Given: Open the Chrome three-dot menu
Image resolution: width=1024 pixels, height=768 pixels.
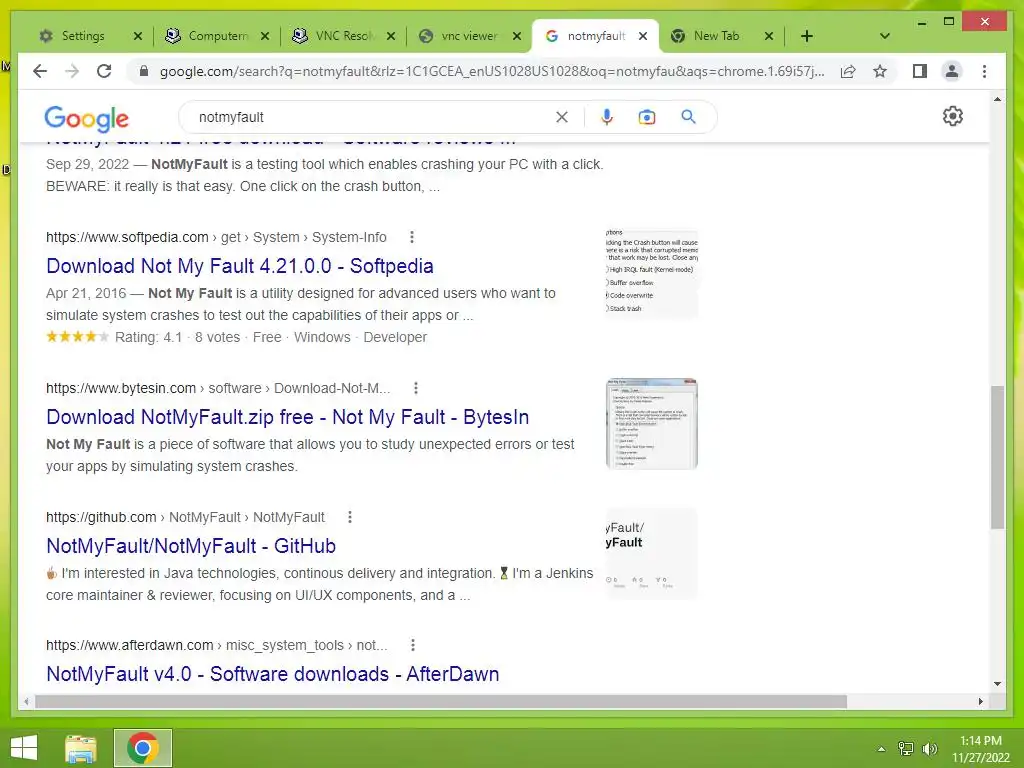Looking at the screenshot, I should [984, 71].
